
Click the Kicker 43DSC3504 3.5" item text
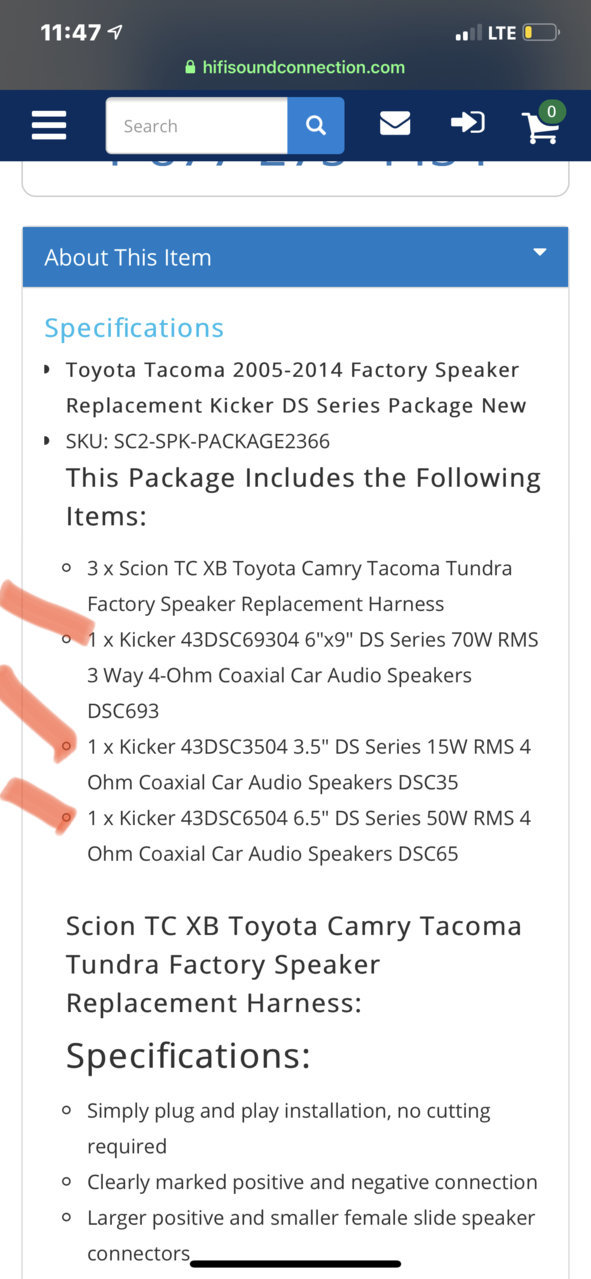[x=309, y=764]
